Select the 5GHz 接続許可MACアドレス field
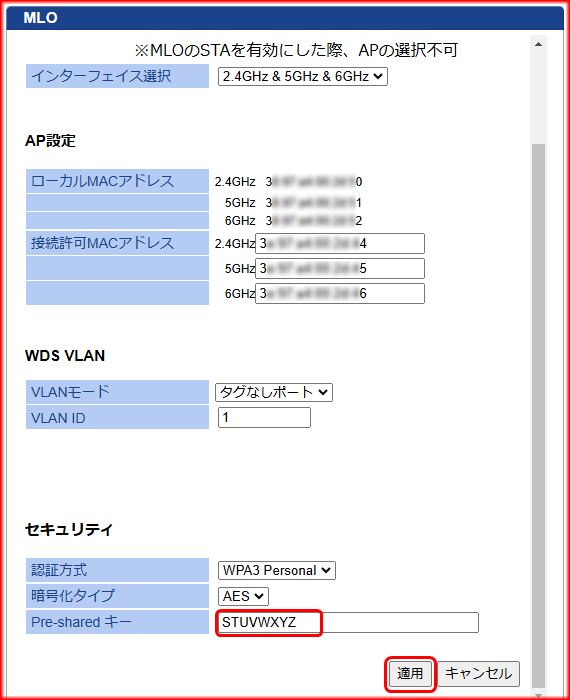570x700 pixels. pos(340,268)
